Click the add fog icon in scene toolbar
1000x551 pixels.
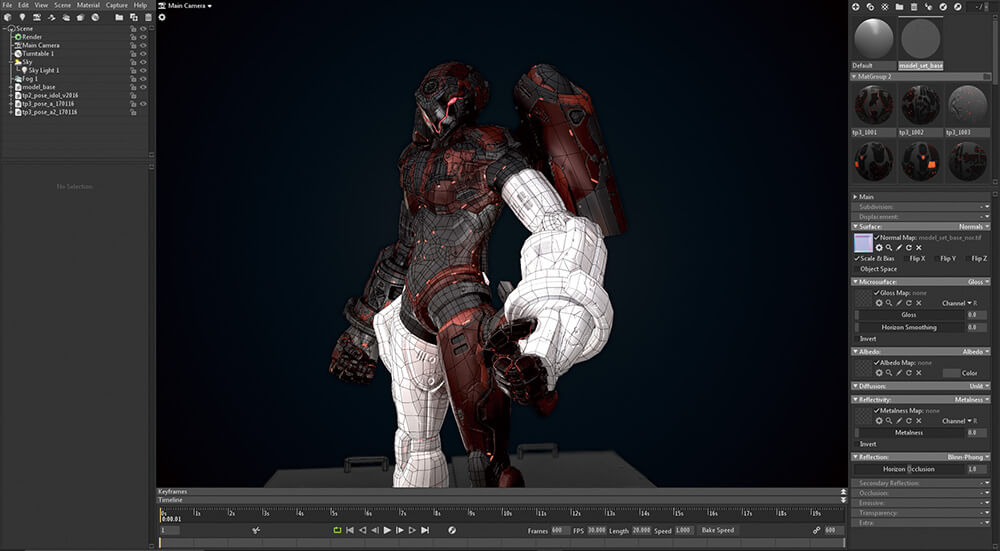coord(66,17)
